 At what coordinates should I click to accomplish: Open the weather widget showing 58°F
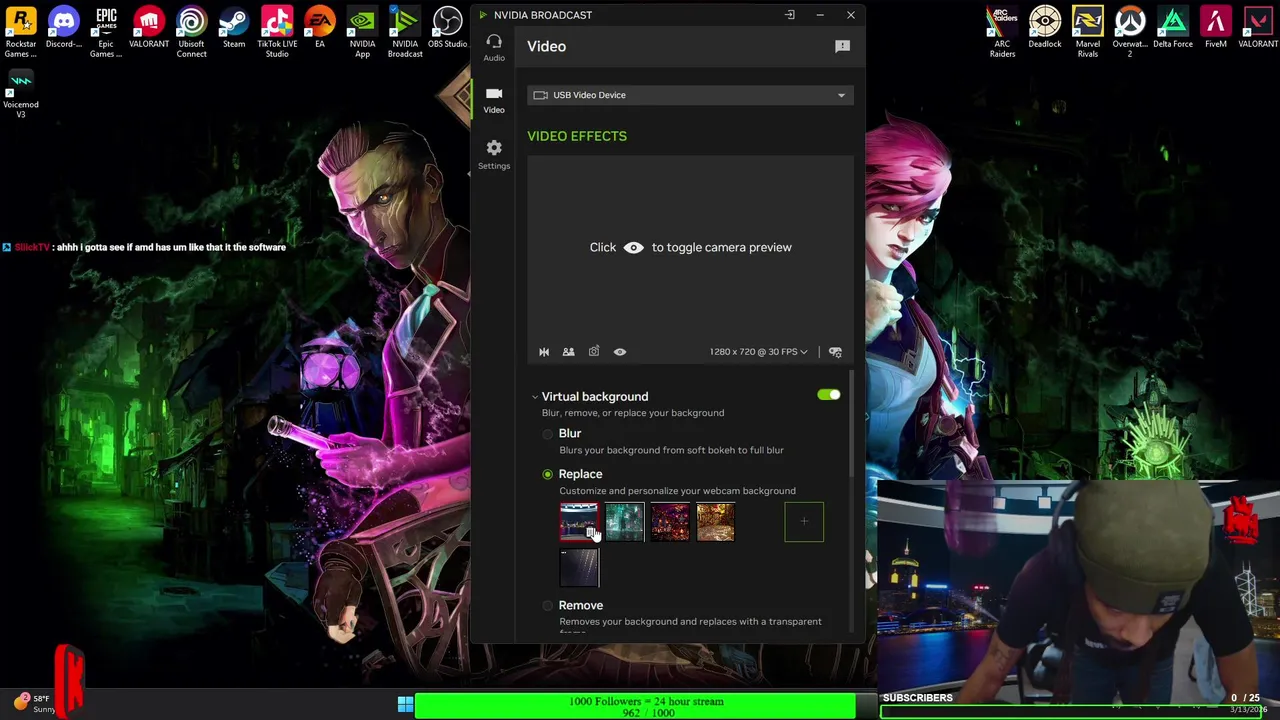click(x=34, y=704)
